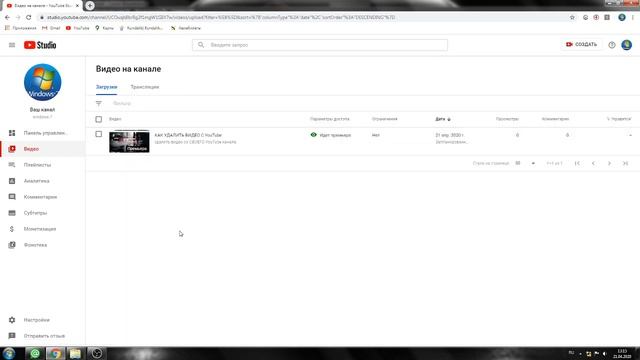This screenshot has height=360, width=640.
Task: Open the Monetization sidebar item
Action: click(42, 229)
